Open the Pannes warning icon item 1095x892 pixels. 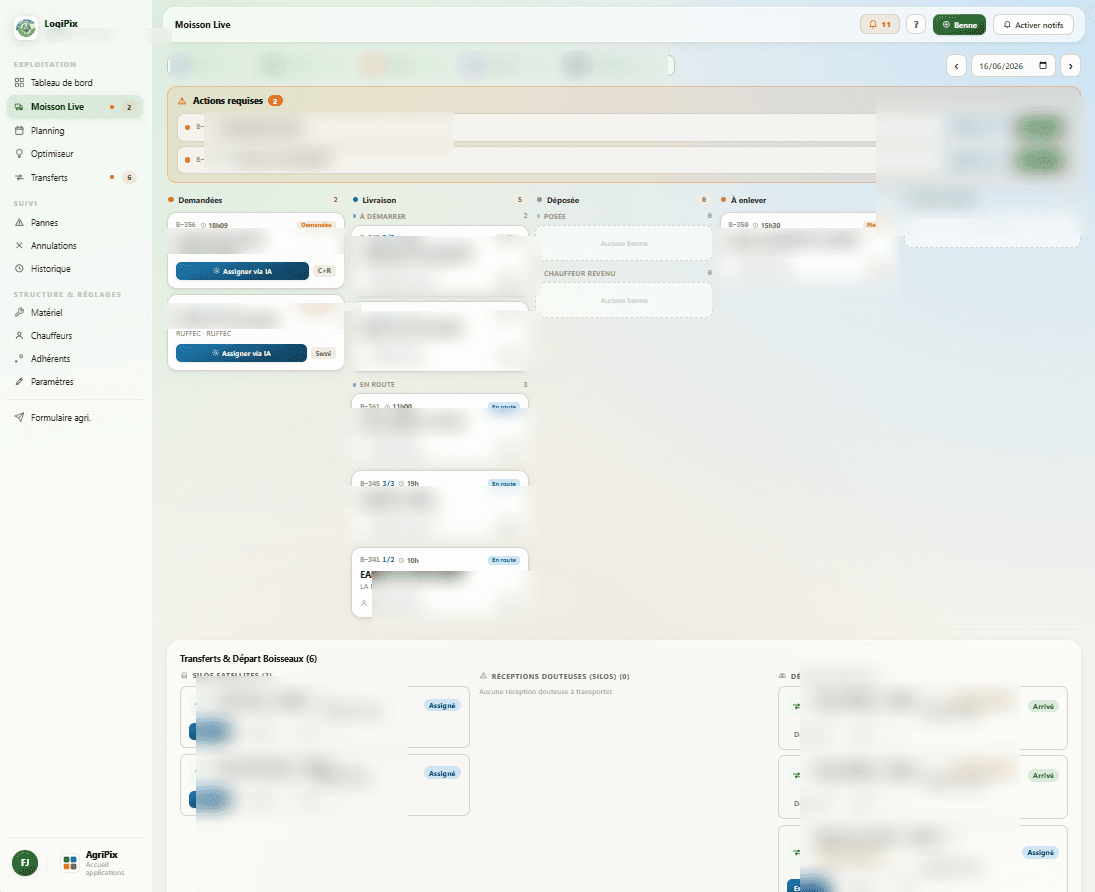point(20,223)
